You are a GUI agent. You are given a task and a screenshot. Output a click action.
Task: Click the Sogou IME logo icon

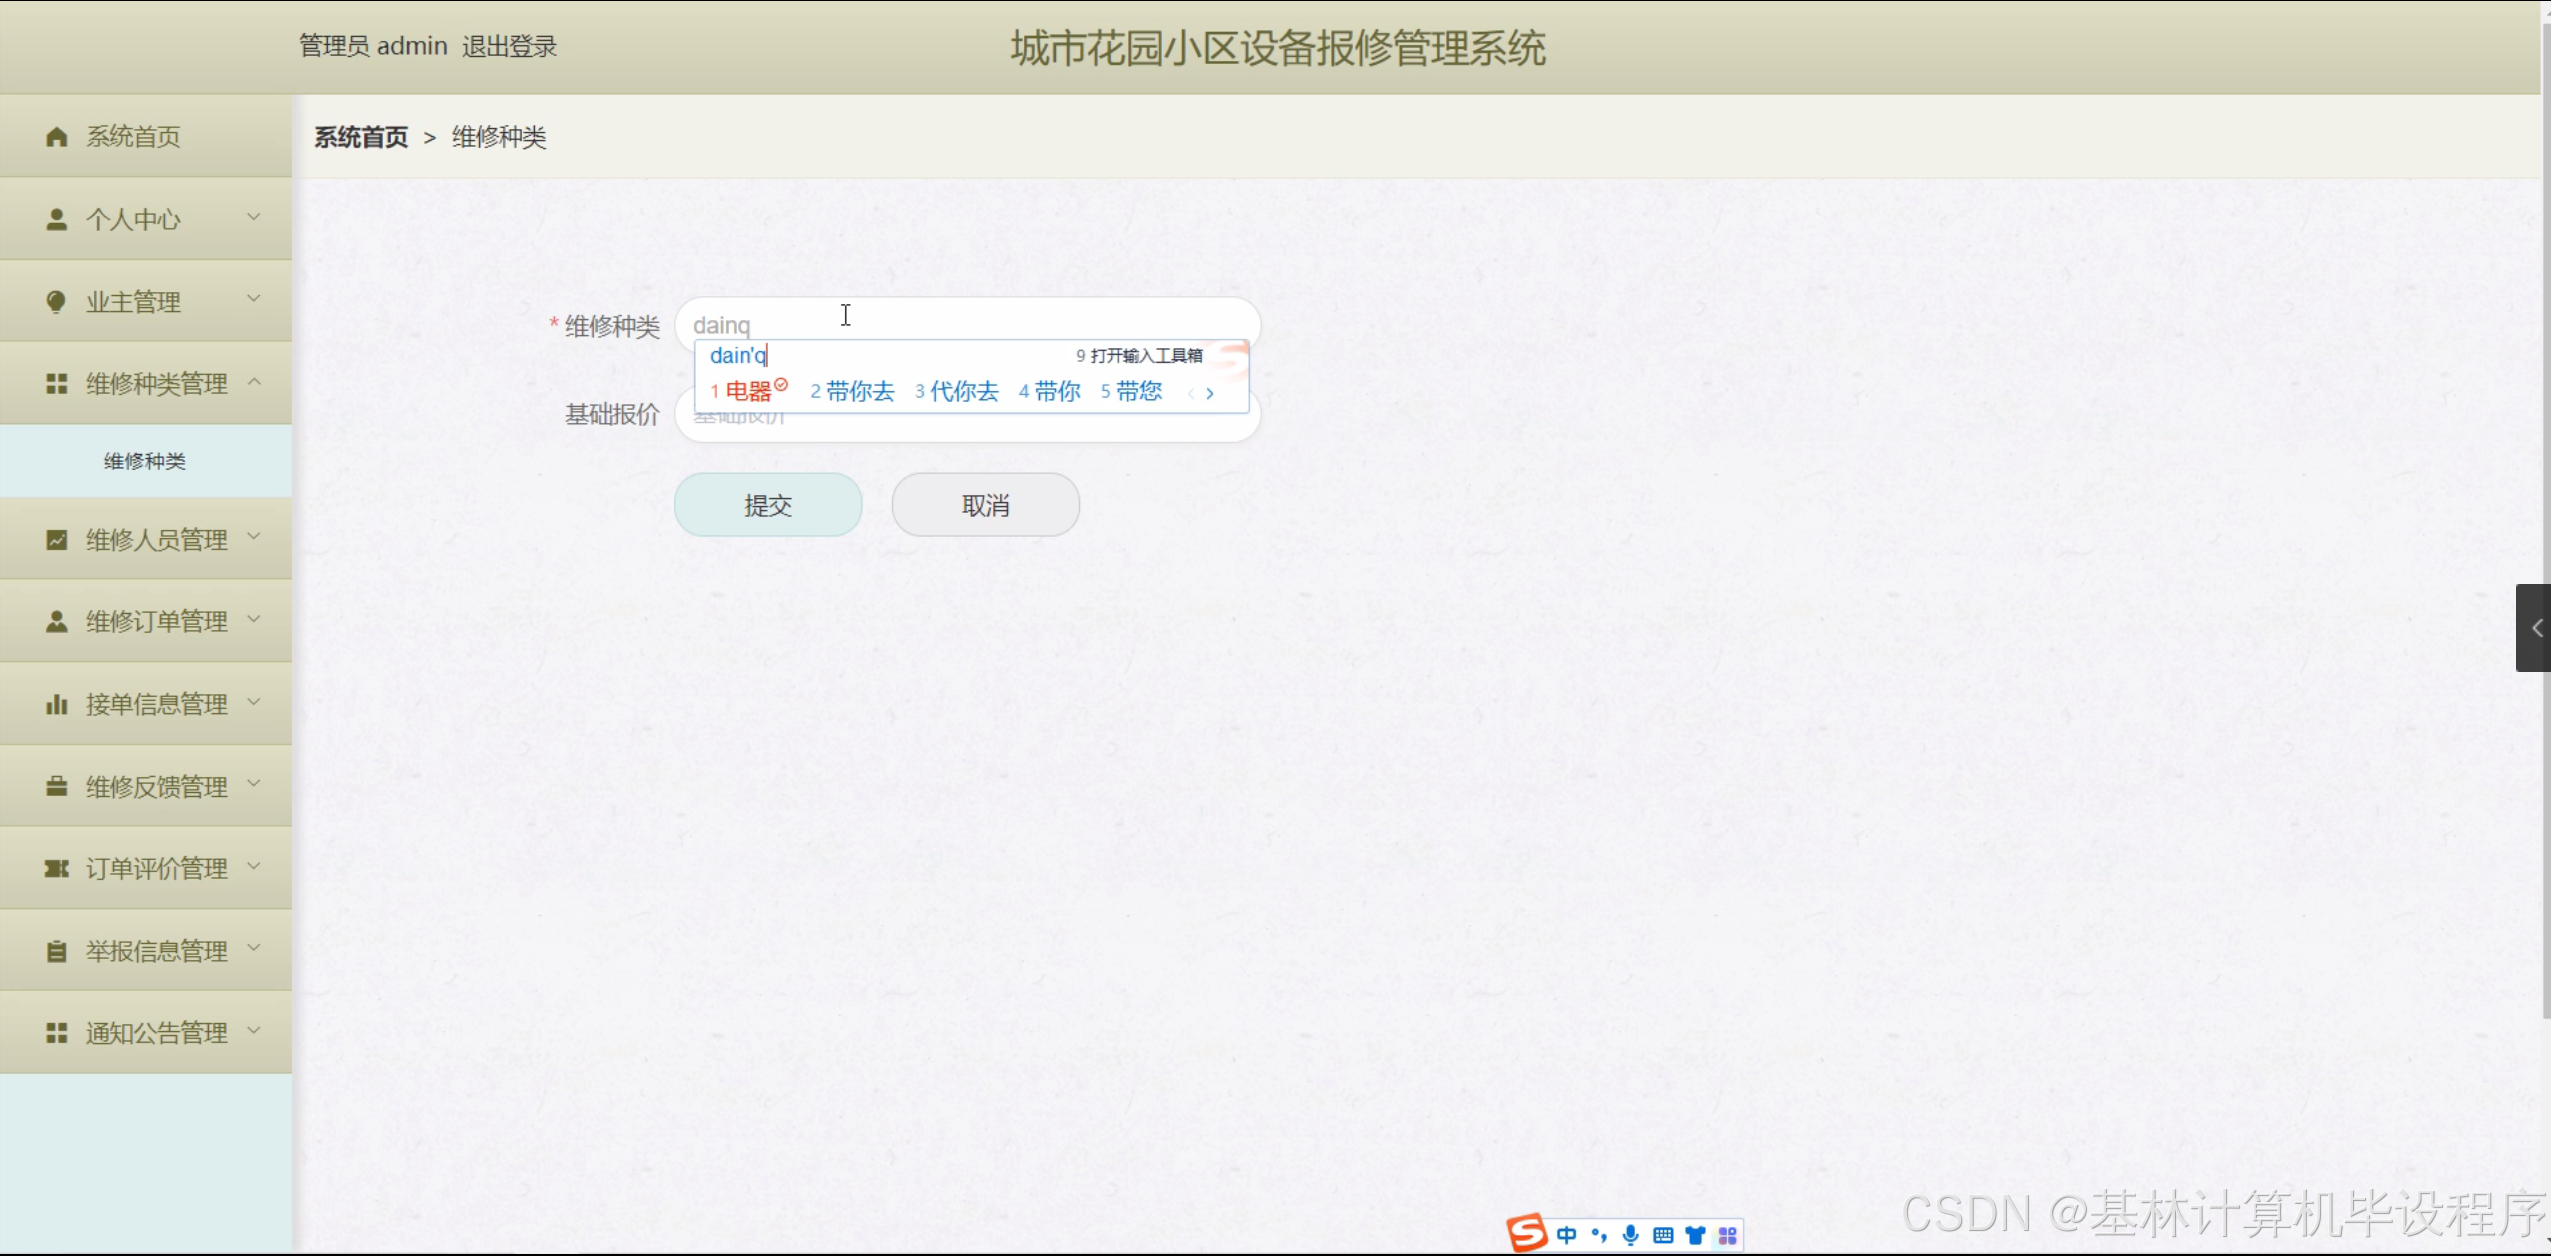click(x=1526, y=1233)
